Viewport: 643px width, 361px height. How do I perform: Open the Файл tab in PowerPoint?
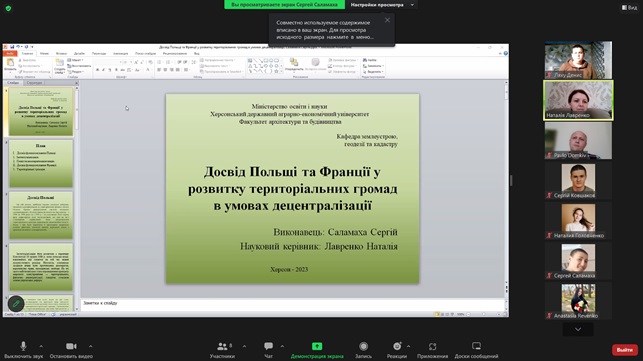pyautogui.click(x=10, y=53)
